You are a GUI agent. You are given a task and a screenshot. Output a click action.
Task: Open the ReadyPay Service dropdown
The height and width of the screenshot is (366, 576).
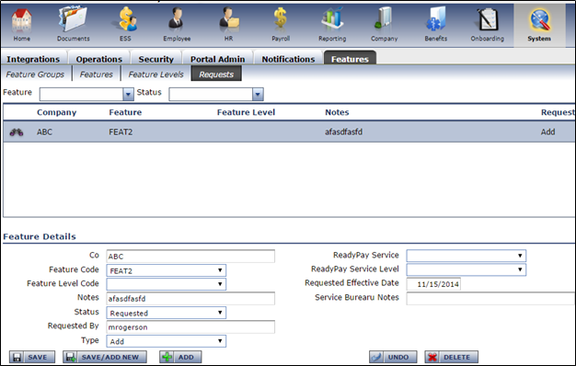tap(466, 255)
